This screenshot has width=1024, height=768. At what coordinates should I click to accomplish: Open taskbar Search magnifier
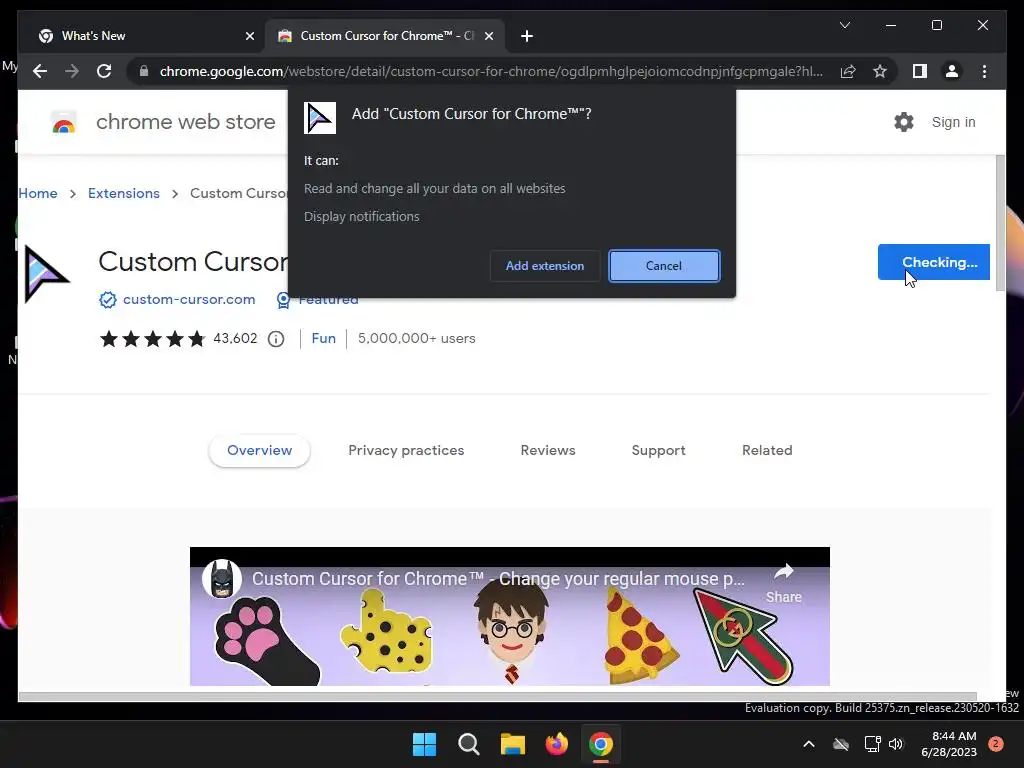tap(469, 744)
